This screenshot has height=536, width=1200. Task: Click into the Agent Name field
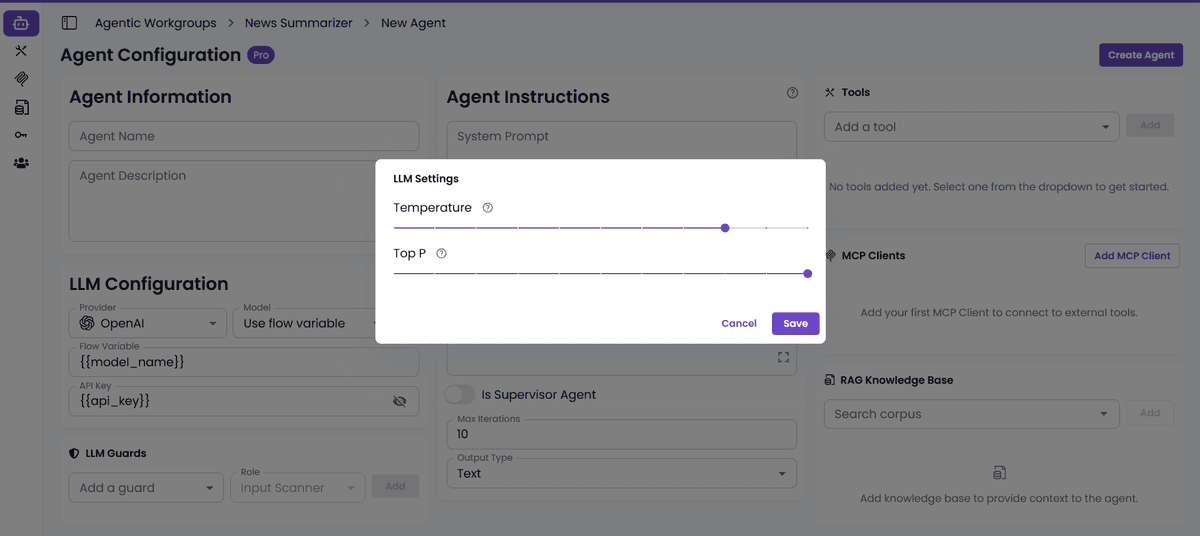click(244, 136)
